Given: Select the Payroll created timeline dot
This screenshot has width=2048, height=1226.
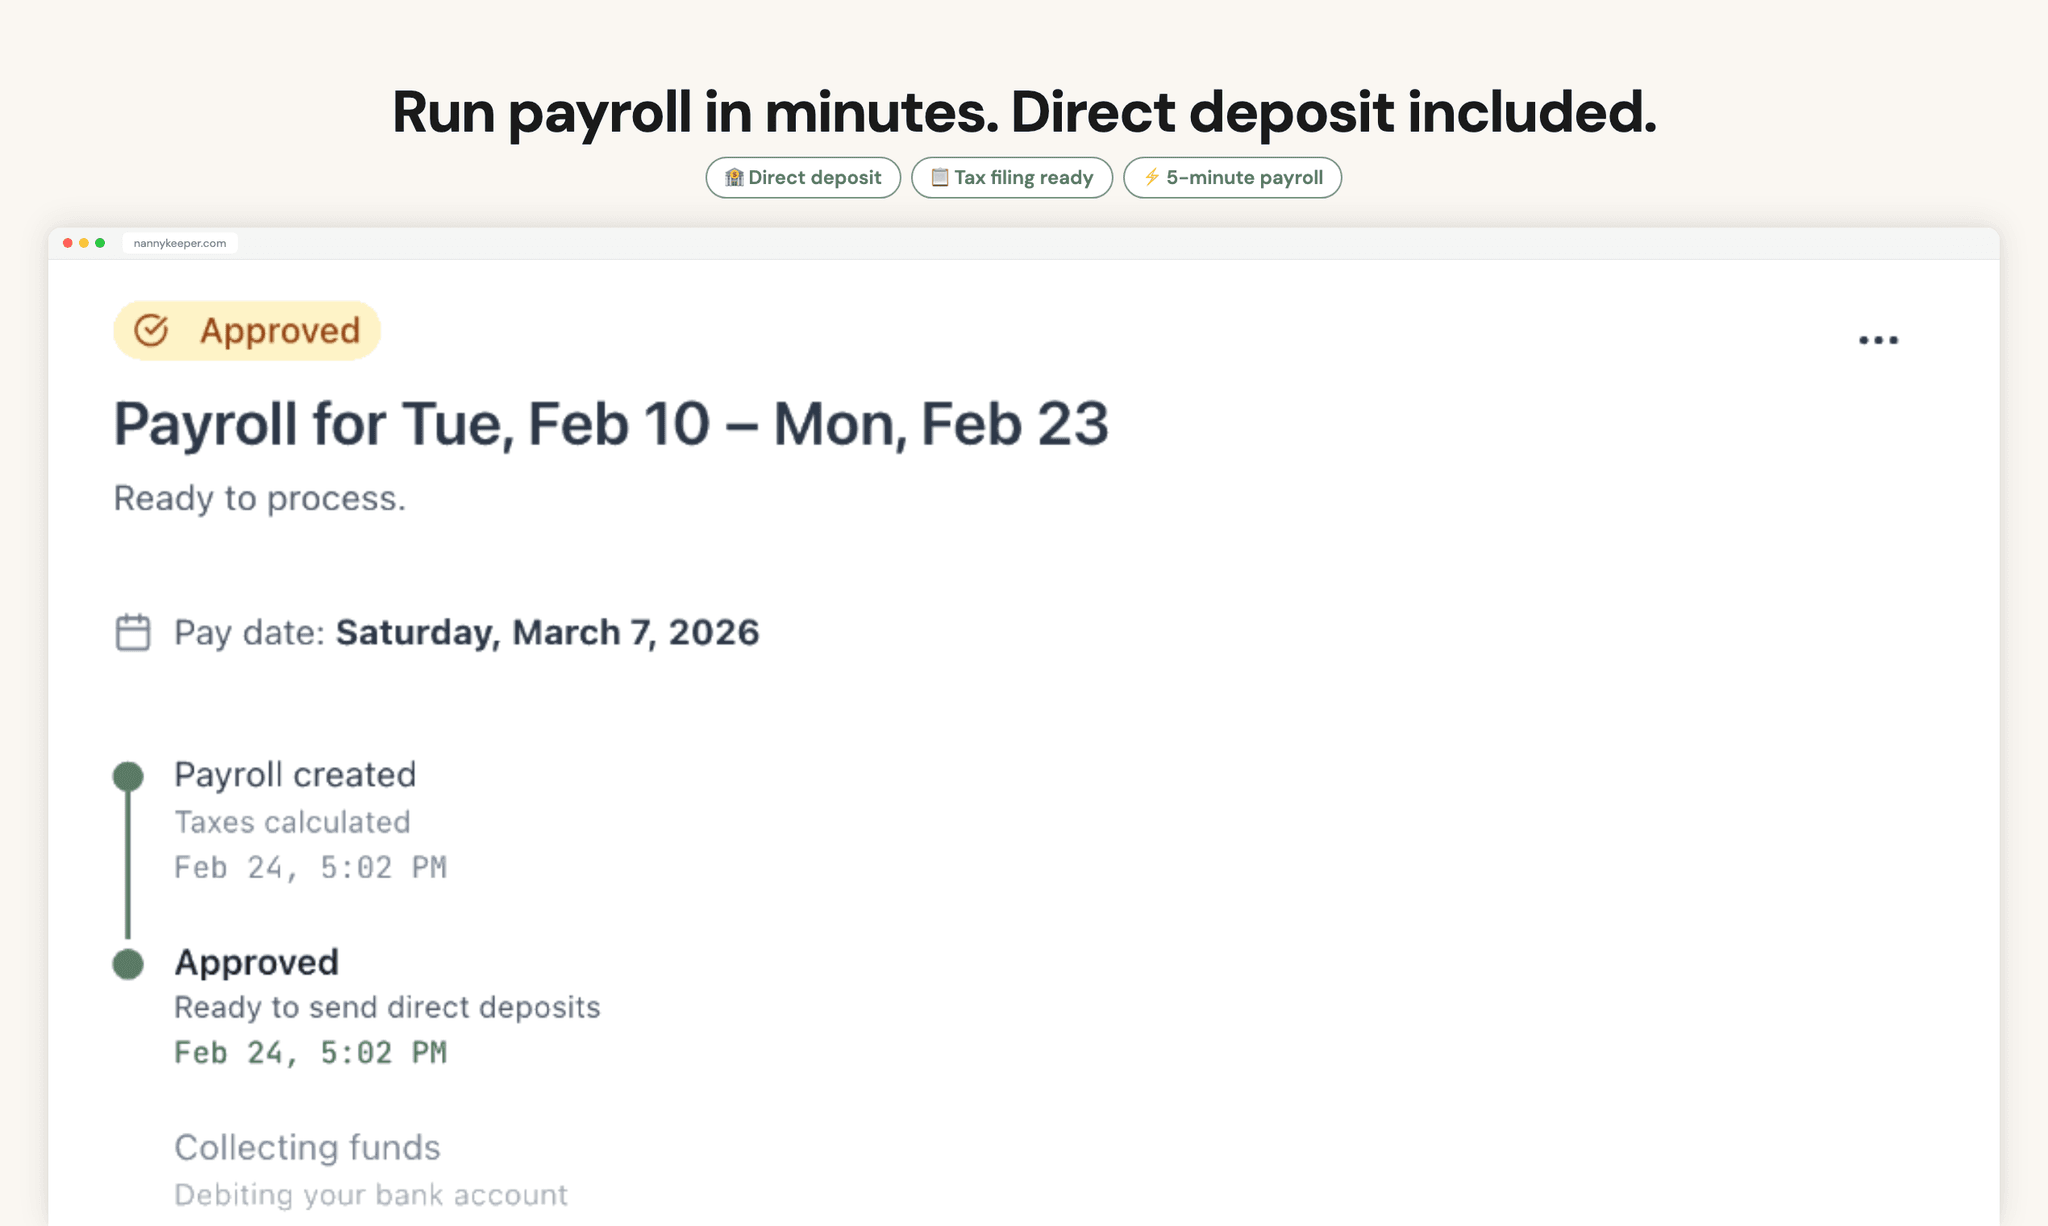Looking at the screenshot, I should click(128, 776).
